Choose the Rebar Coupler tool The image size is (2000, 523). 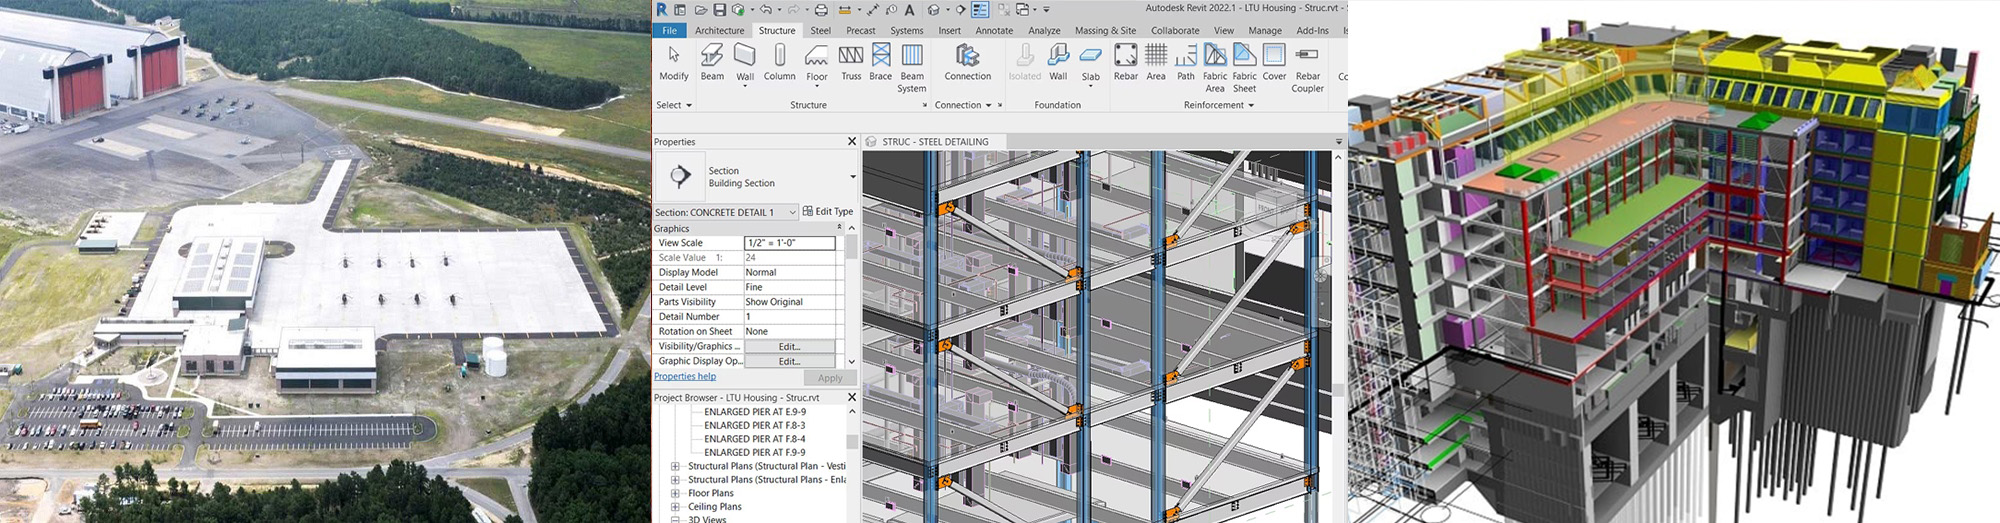[1307, 66]
